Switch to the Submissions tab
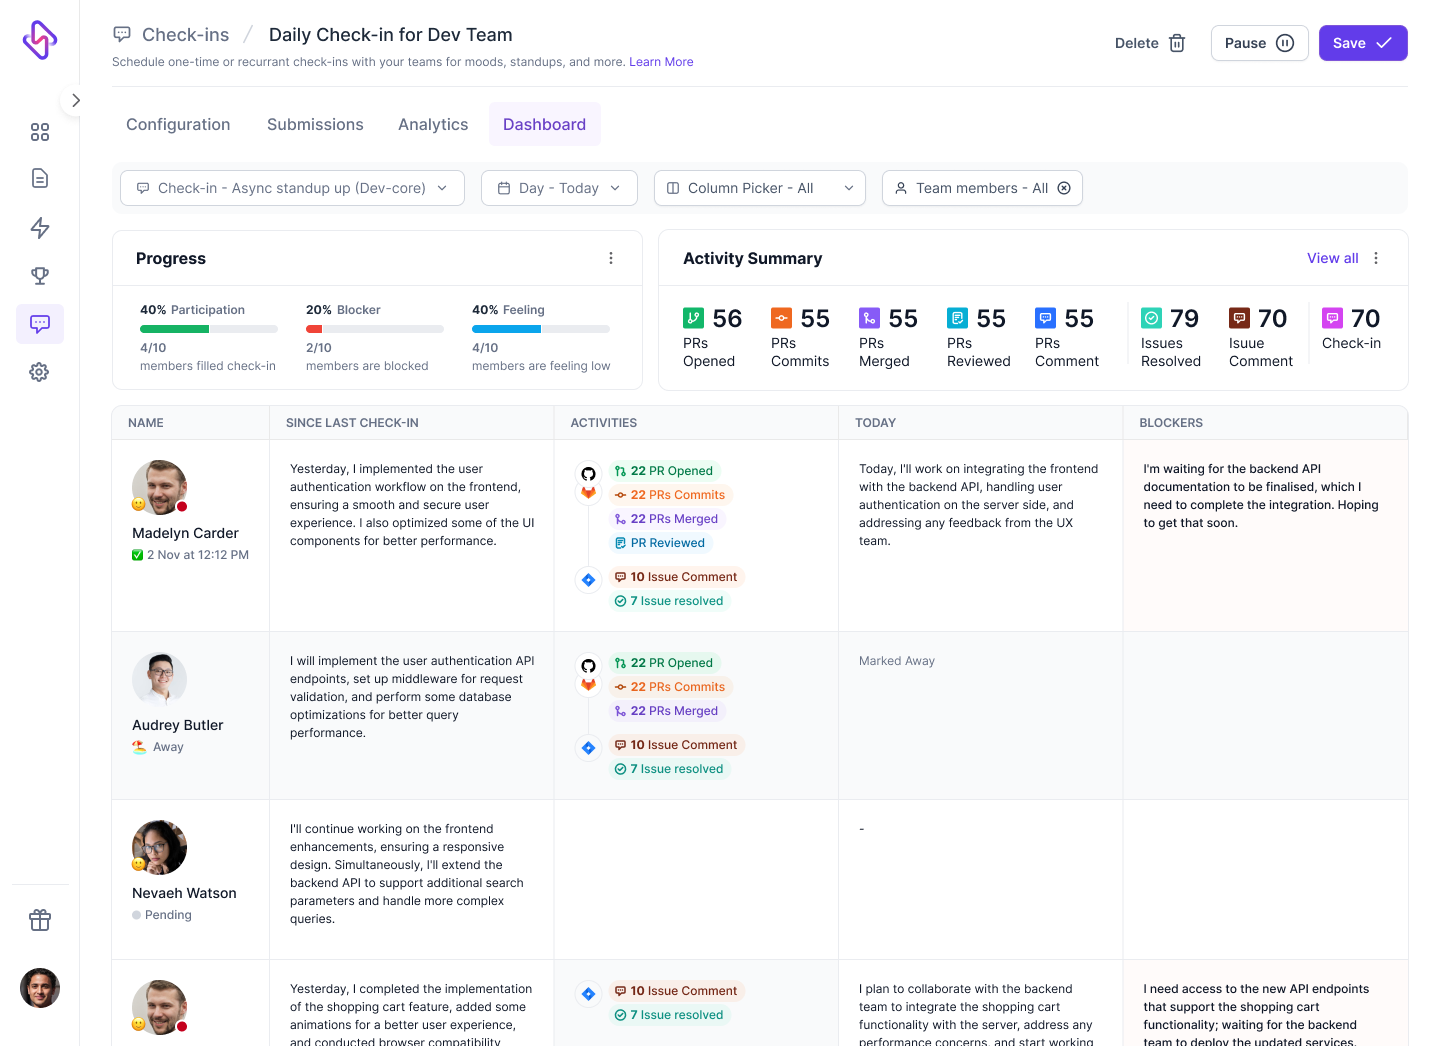The height and width of the screenshot is (1046, 1440). tap(315, 124)
